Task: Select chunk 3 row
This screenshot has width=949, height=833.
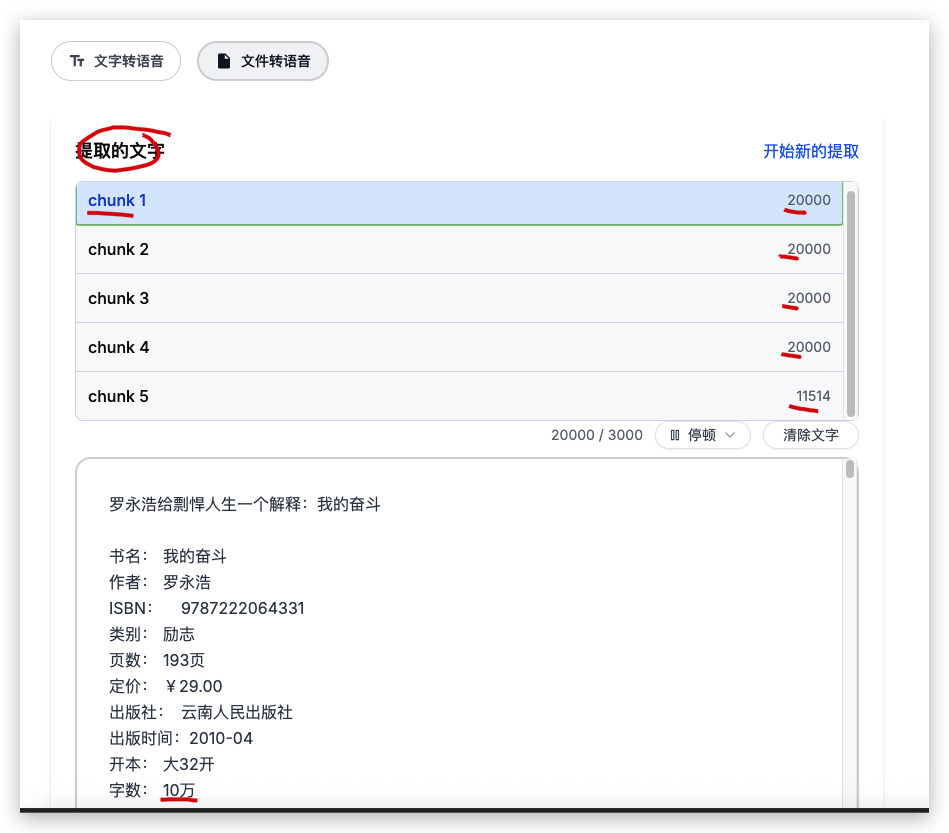Action: point(459,298)
